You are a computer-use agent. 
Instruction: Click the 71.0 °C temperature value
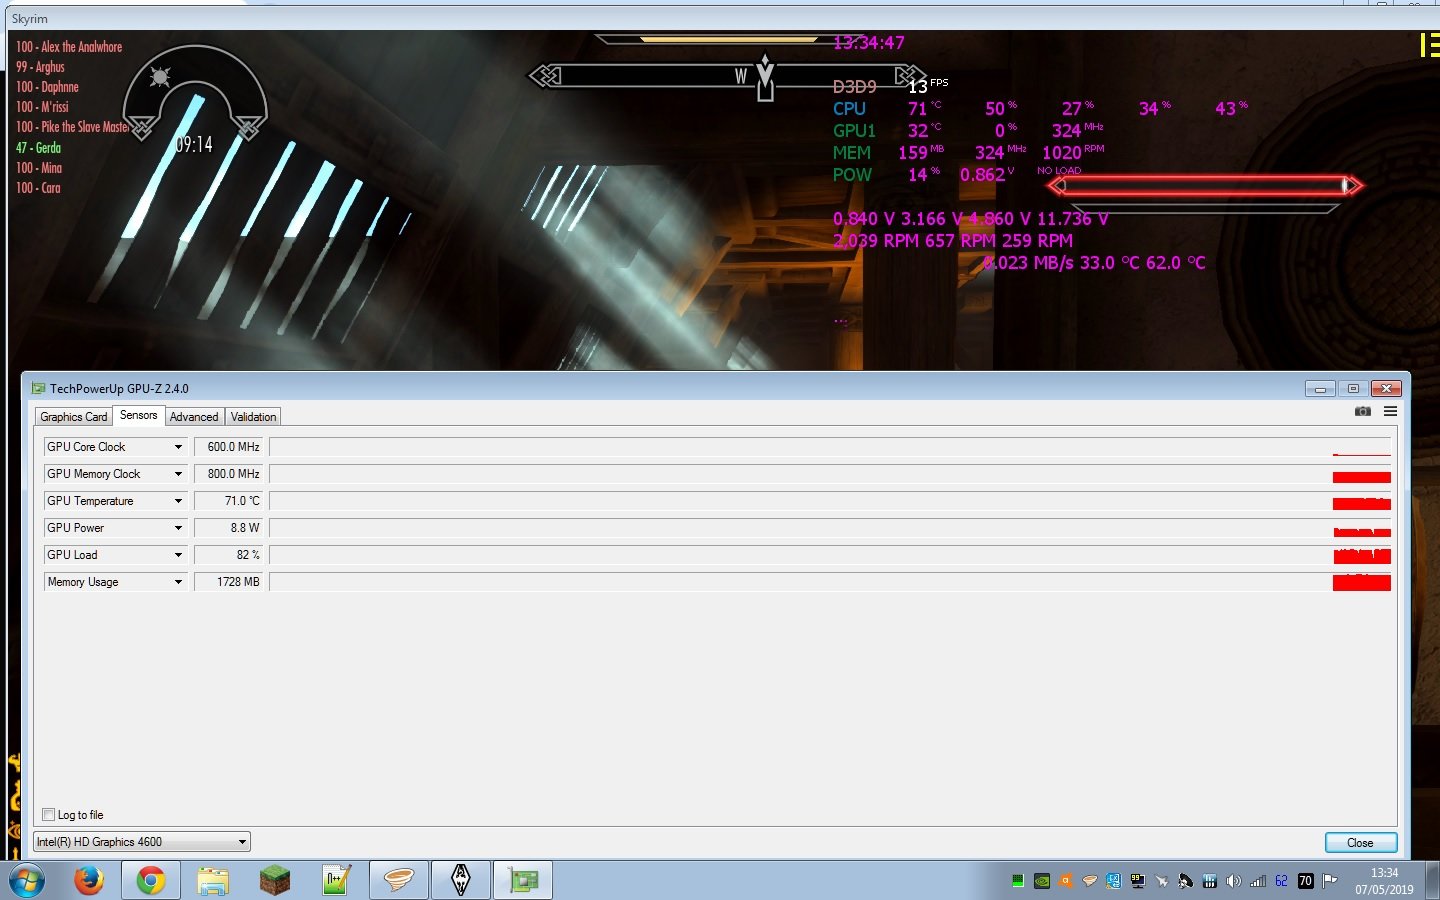229,501
